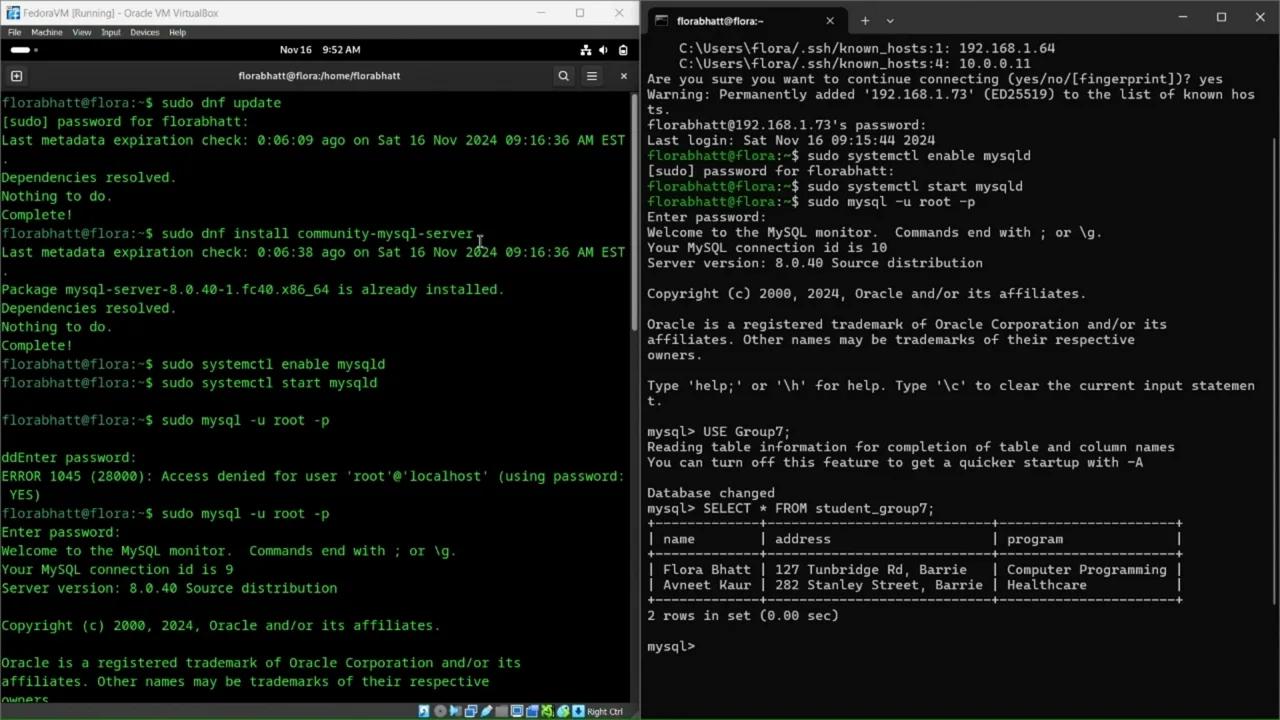Click the recording icon in VirtualBox status bar
1280x720 pixels.
[532, 711]
